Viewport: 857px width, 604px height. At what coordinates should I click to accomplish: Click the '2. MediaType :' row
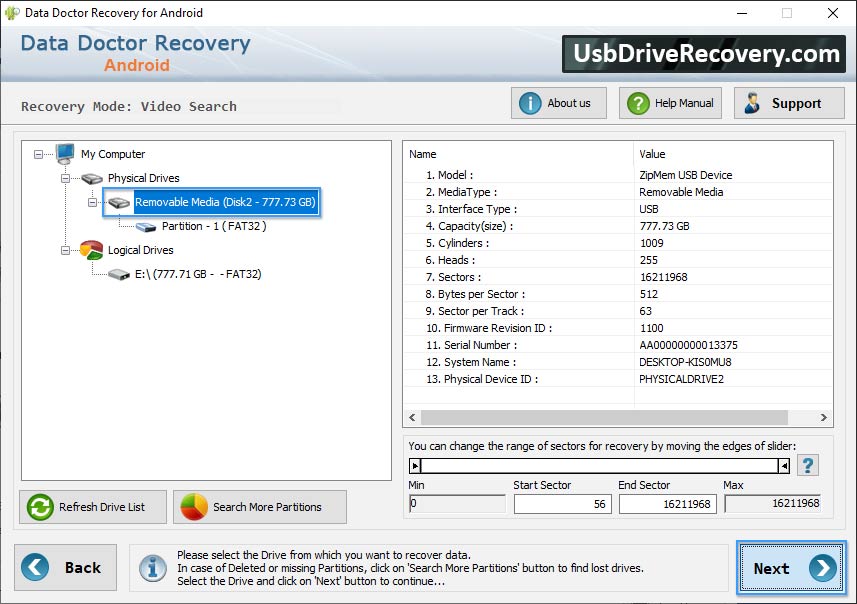tap(618, 192)
